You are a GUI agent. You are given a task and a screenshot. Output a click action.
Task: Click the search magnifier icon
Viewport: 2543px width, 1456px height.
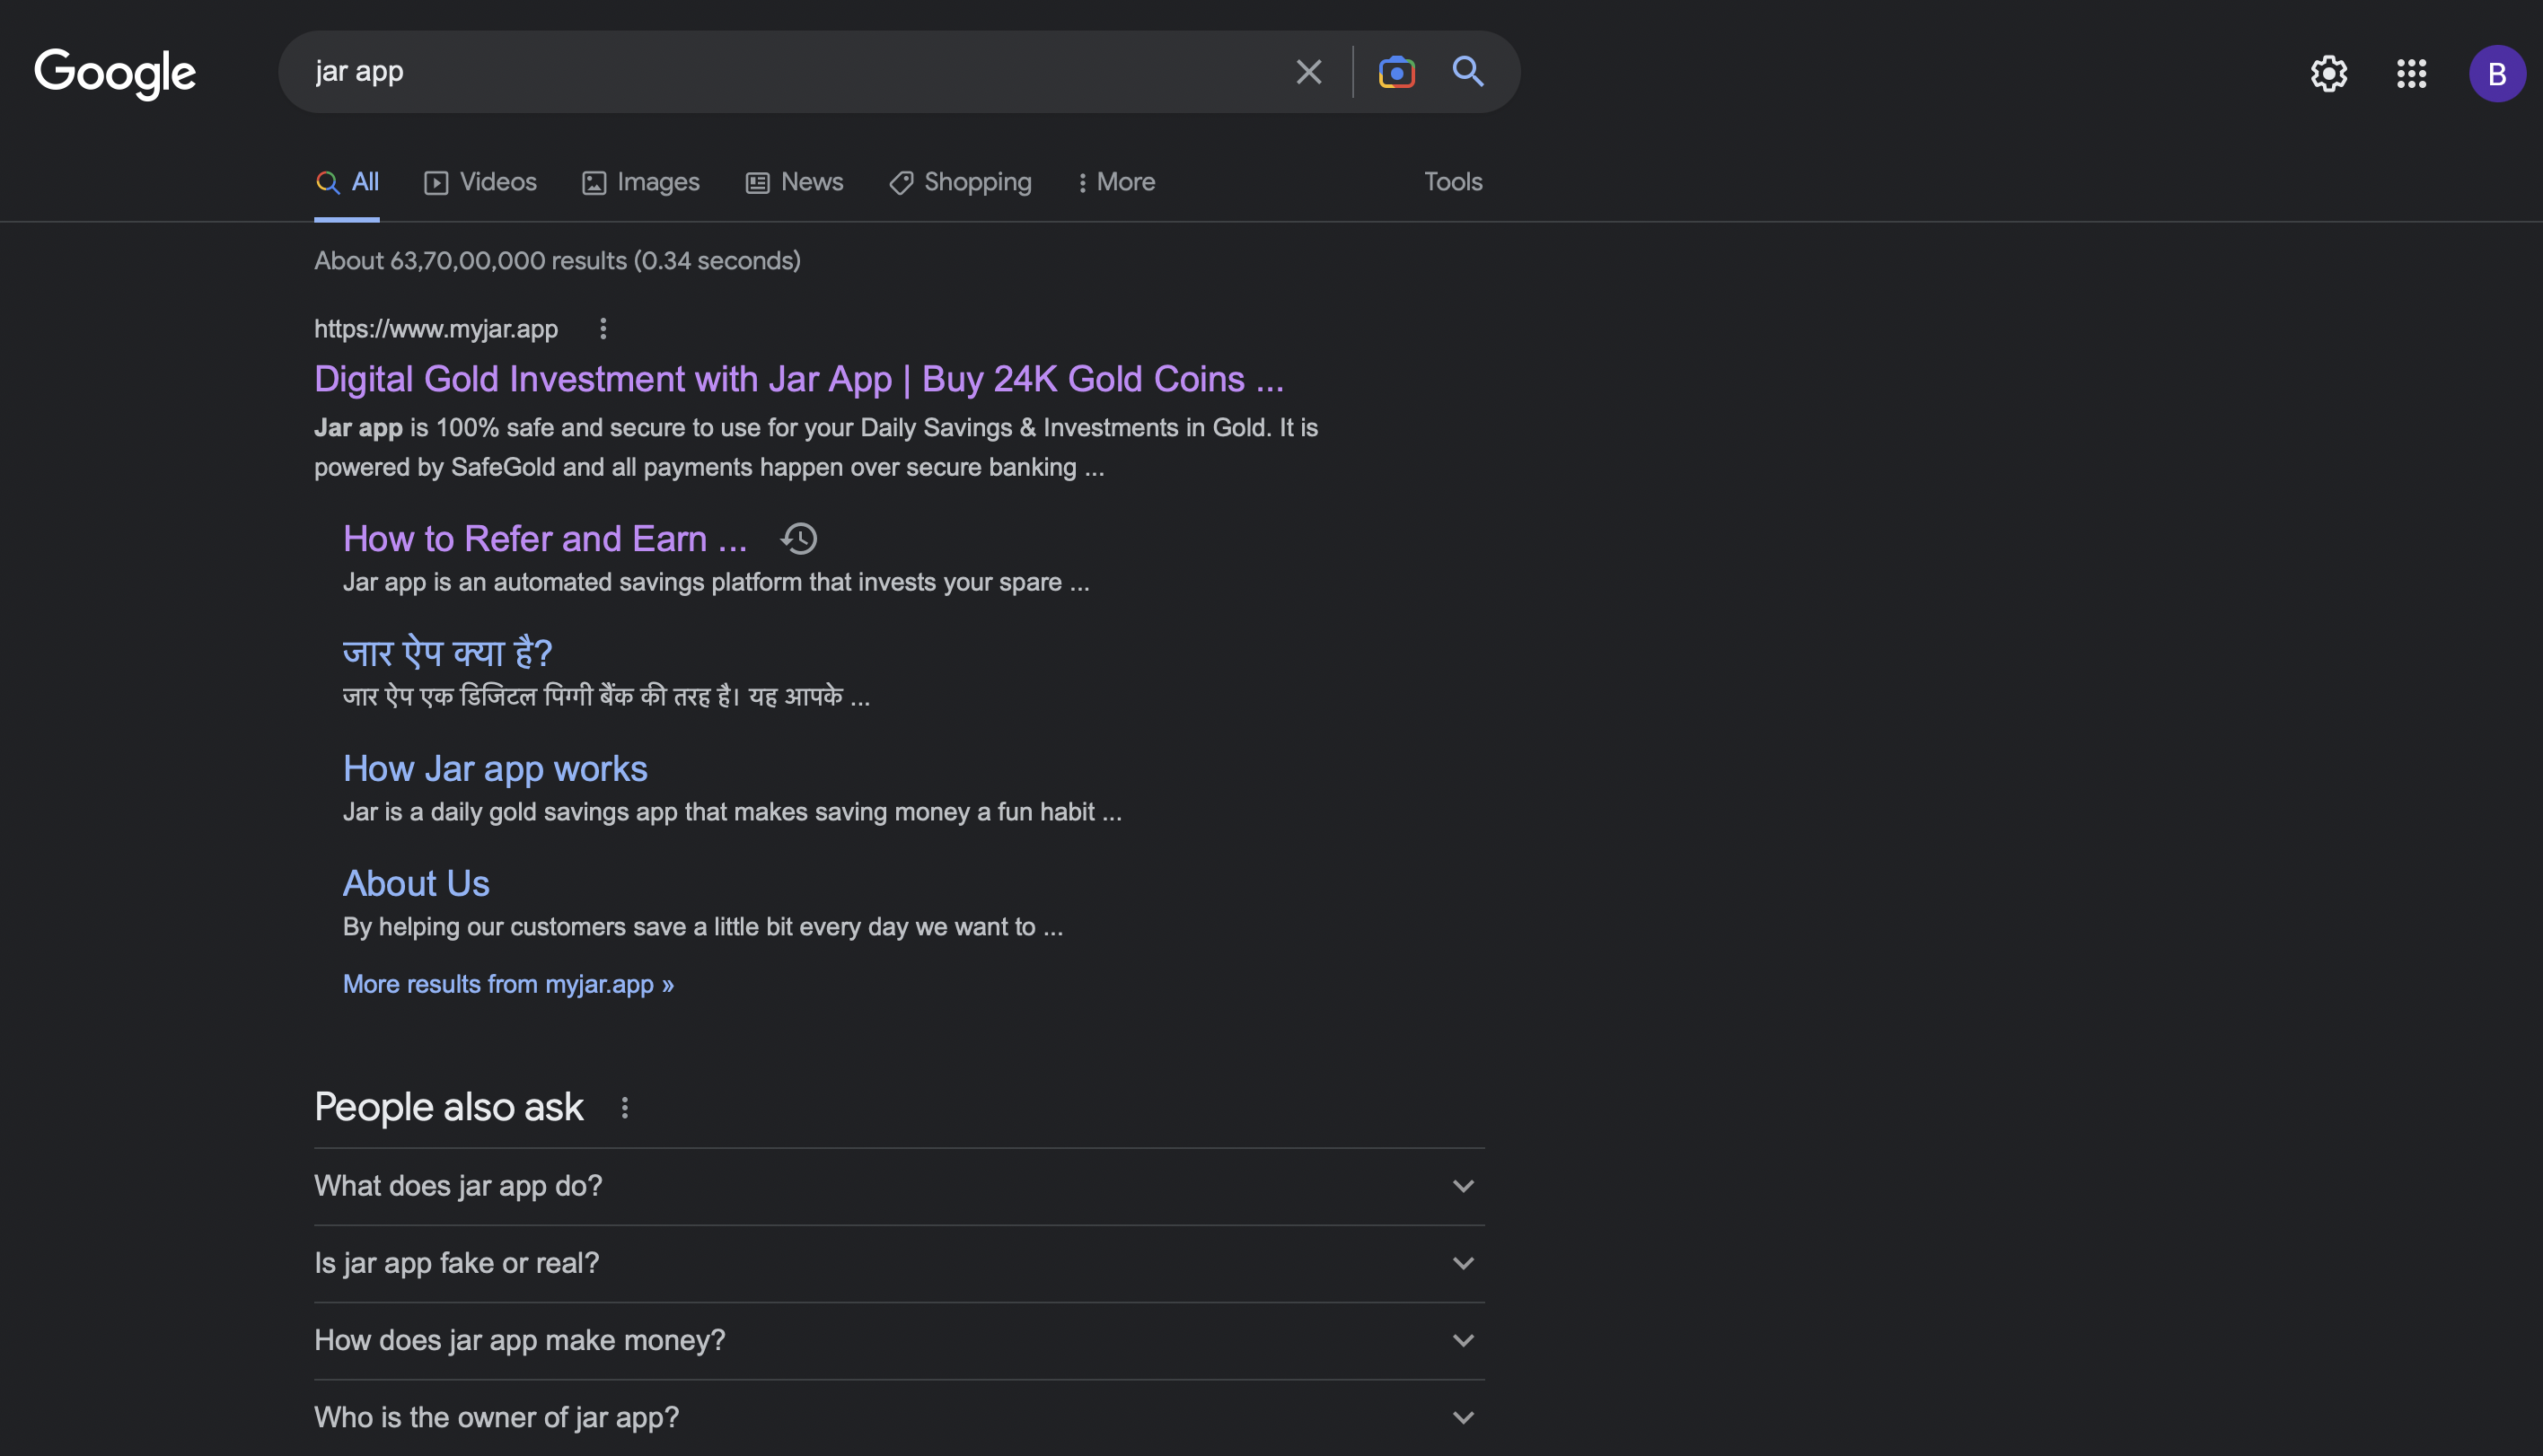coord(1468,71)
